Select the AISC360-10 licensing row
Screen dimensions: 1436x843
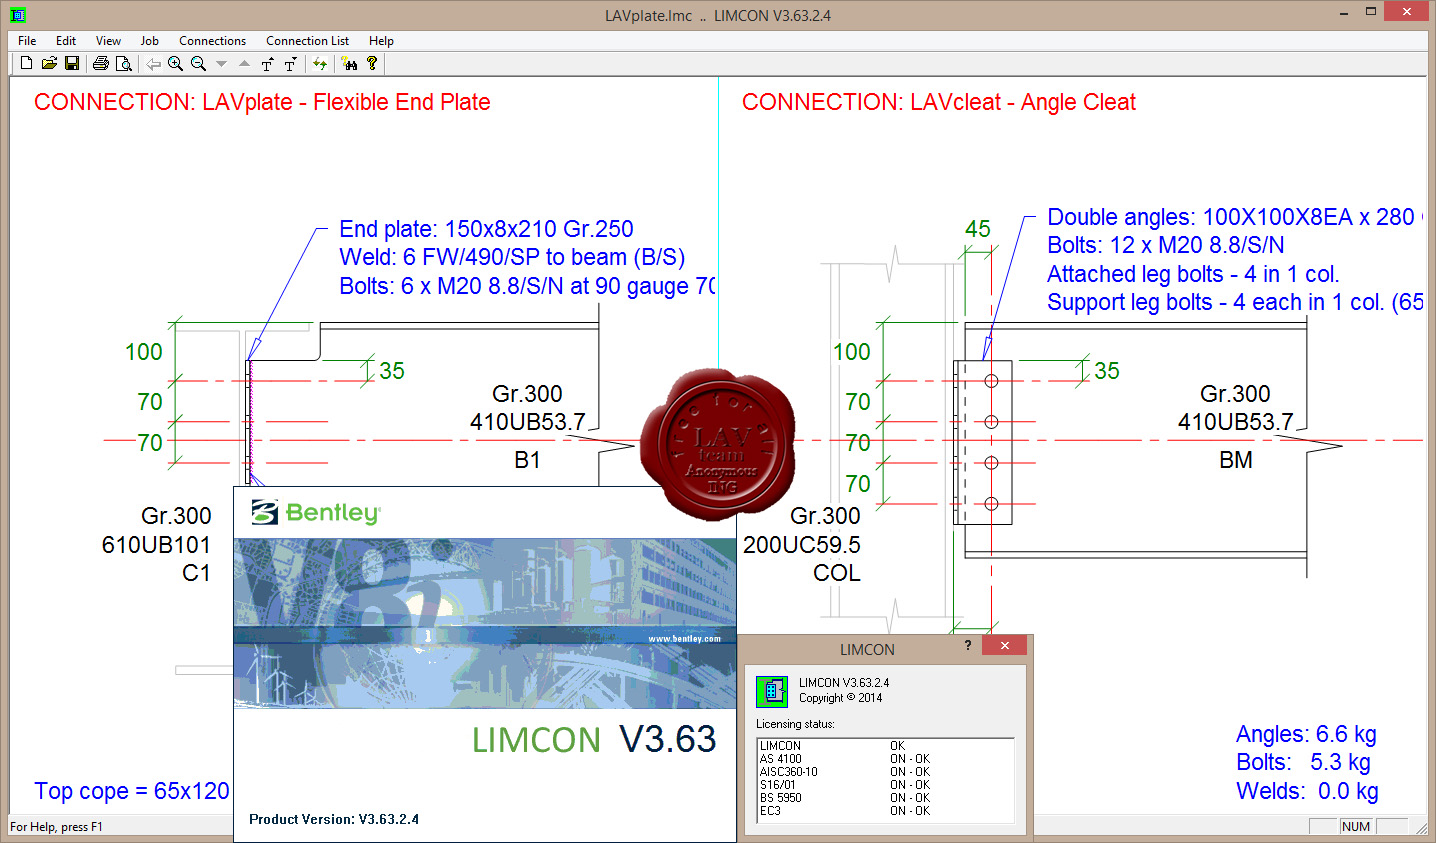886,772
